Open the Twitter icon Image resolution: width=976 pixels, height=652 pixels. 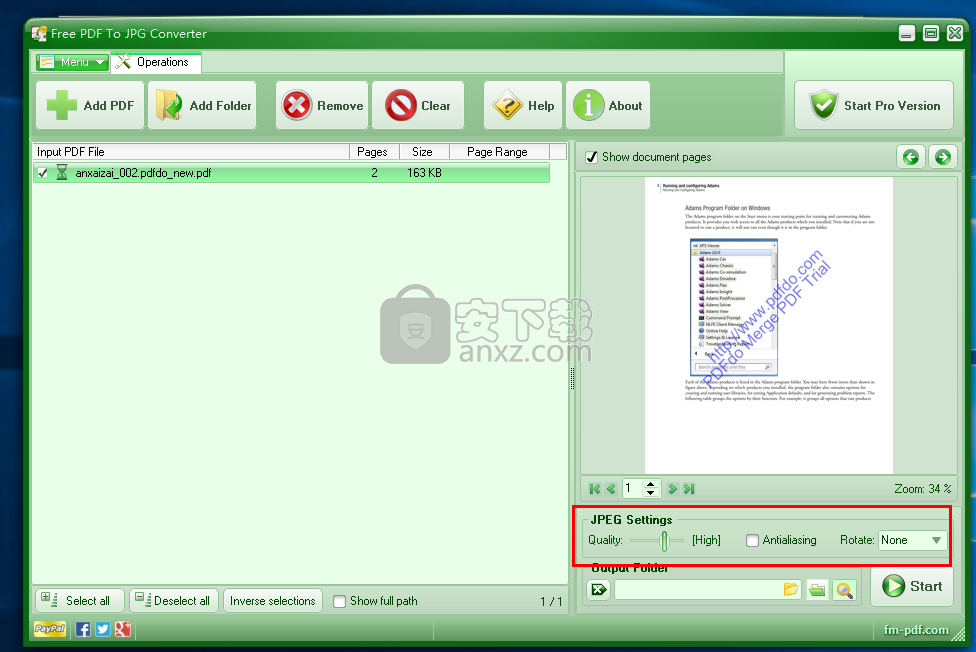tap(103, 630)
